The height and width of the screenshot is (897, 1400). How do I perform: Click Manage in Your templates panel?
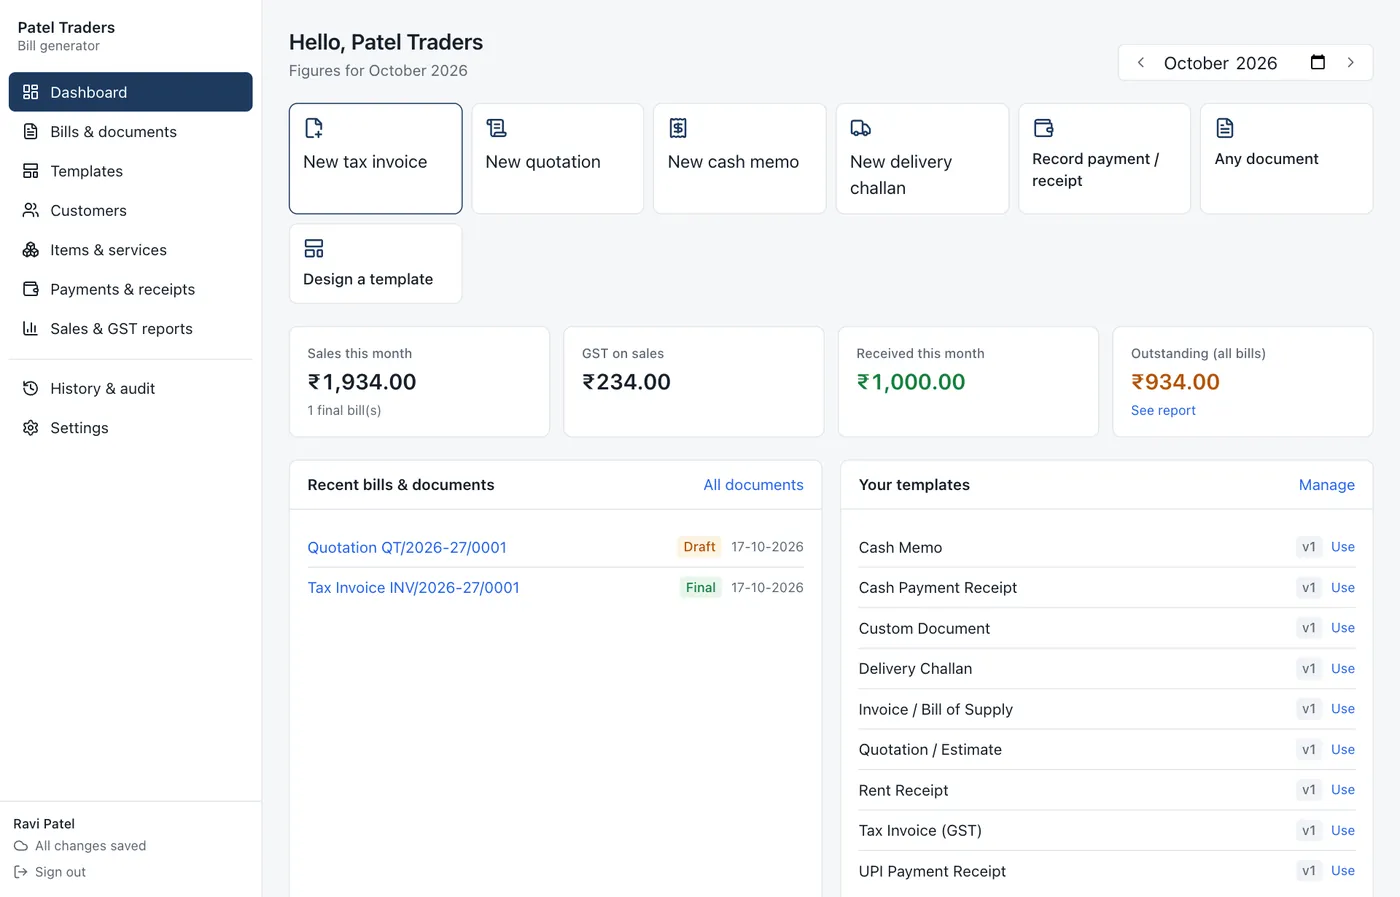[x=1326, y=485]
